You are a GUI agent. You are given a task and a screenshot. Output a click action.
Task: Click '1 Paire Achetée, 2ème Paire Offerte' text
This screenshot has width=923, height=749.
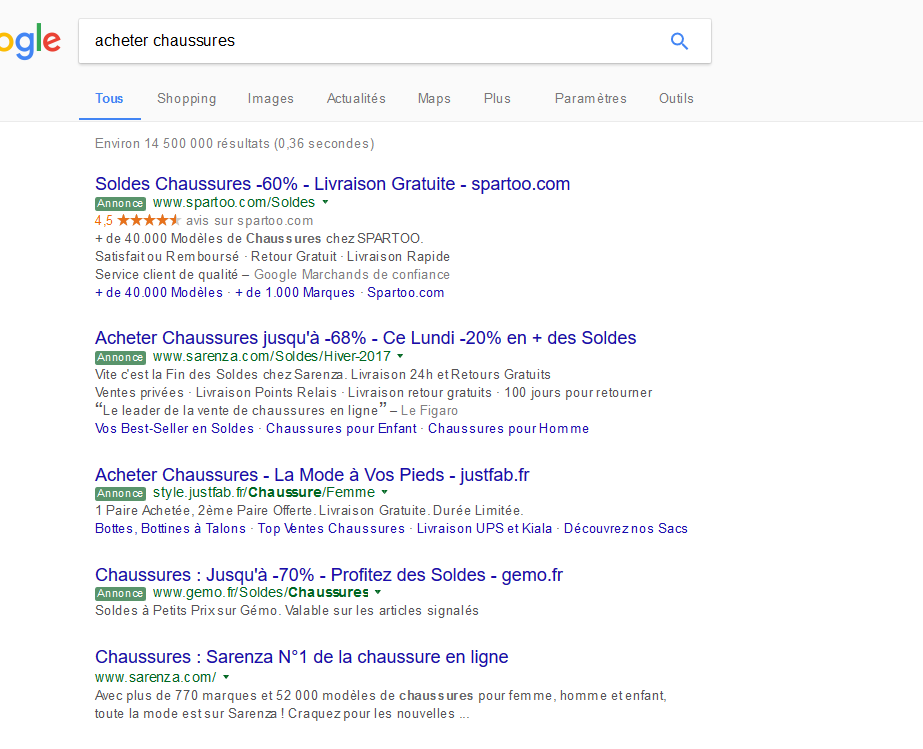tap(204, 511)
